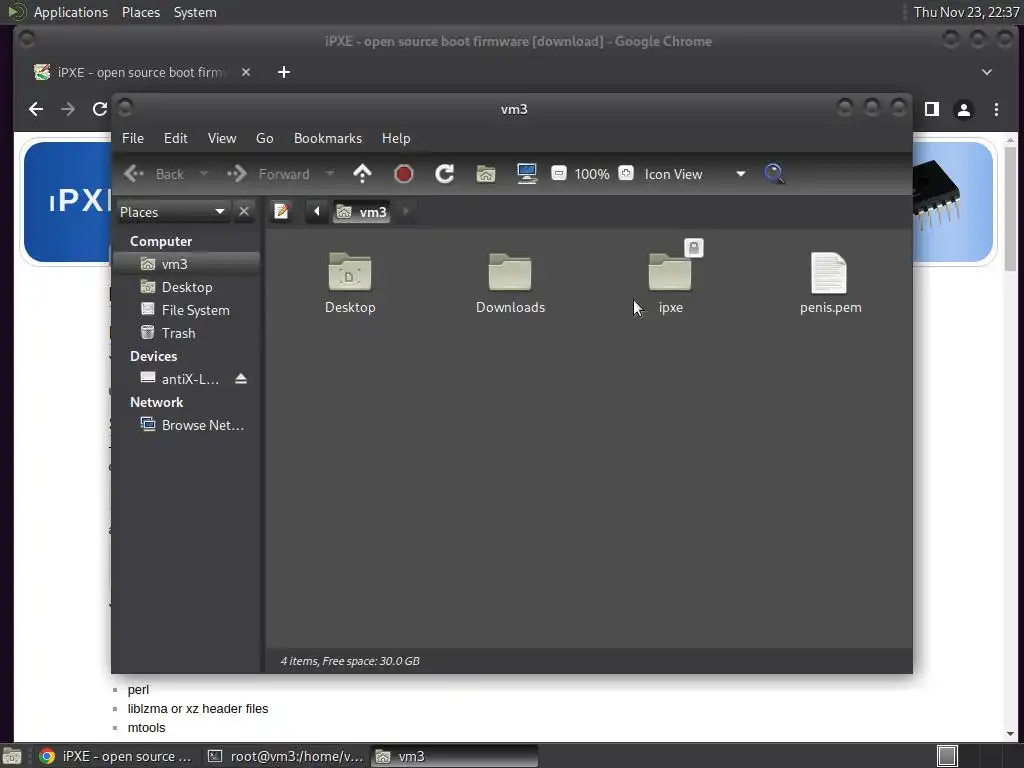Close the Places side pane
This screenshot has height=768, width=1024.
(x=244, y=212)
